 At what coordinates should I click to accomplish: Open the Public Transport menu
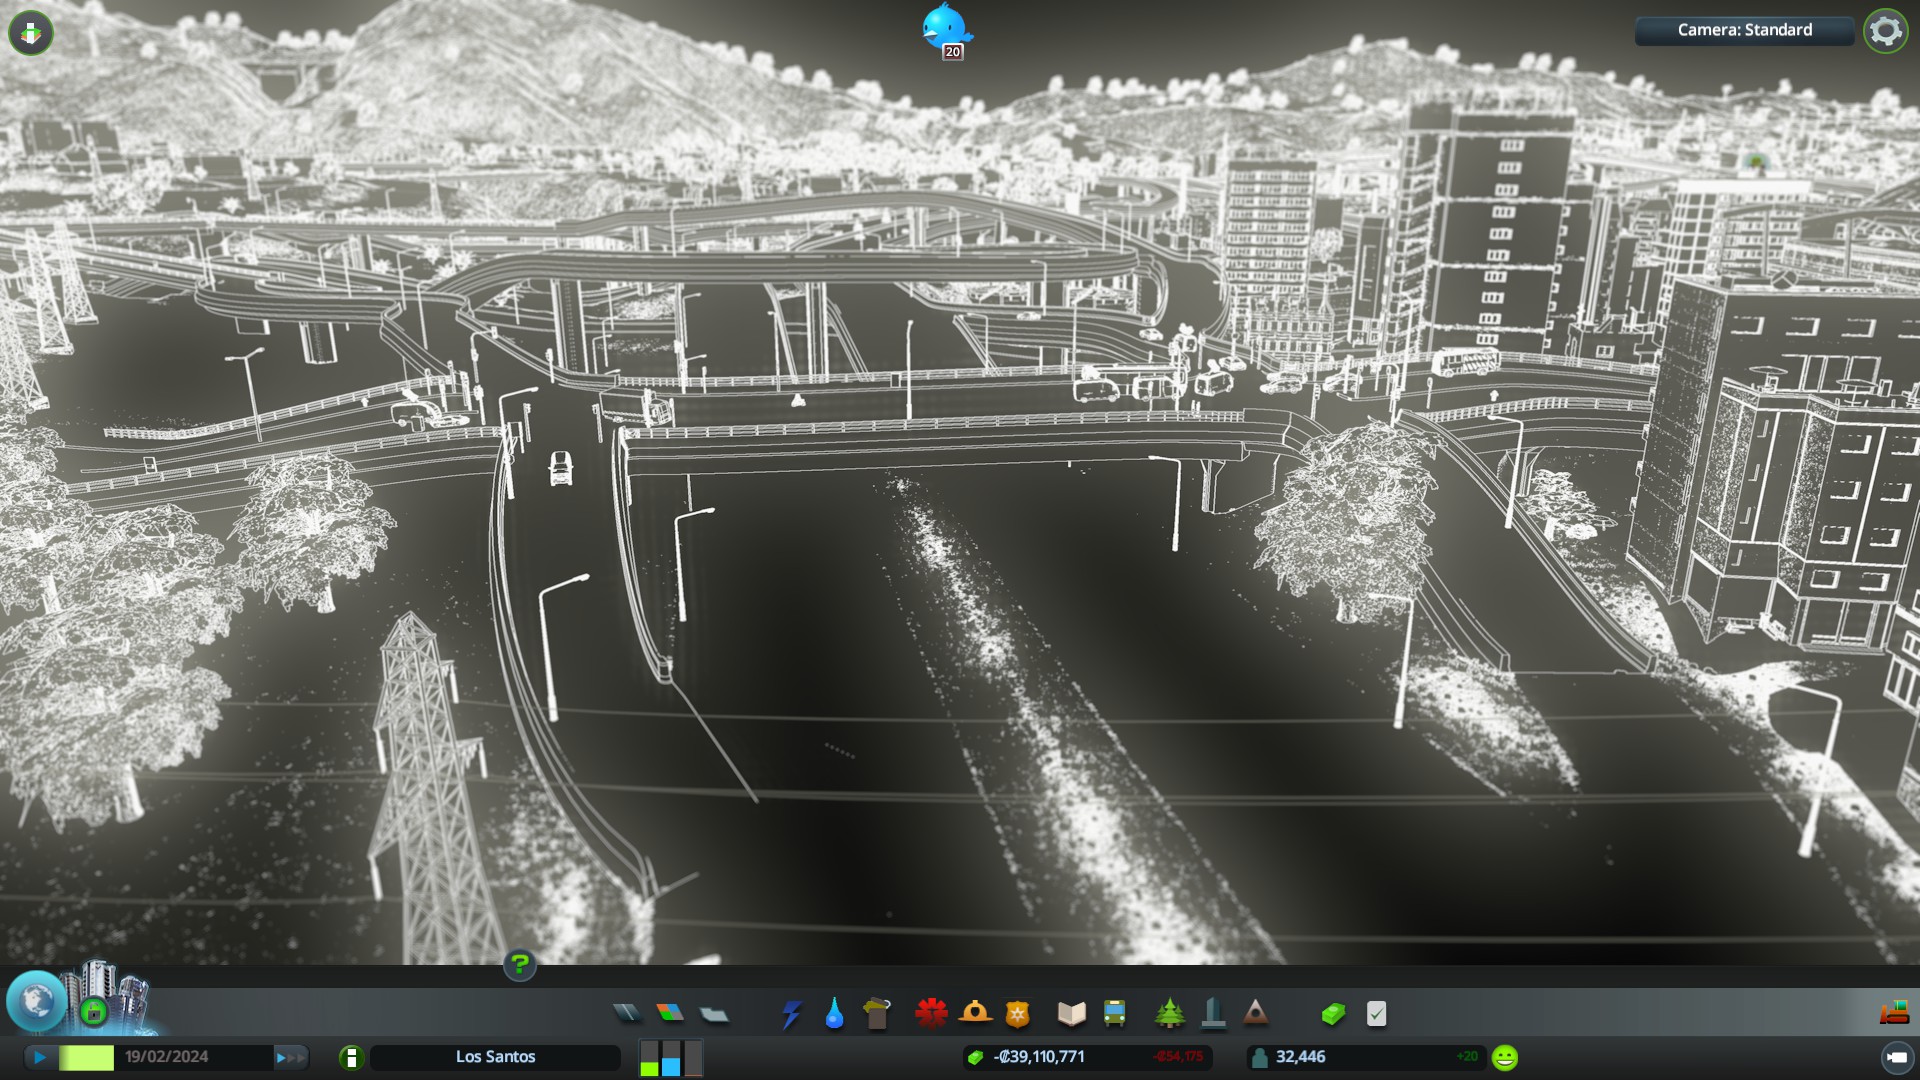[x=1114, y=1014]
